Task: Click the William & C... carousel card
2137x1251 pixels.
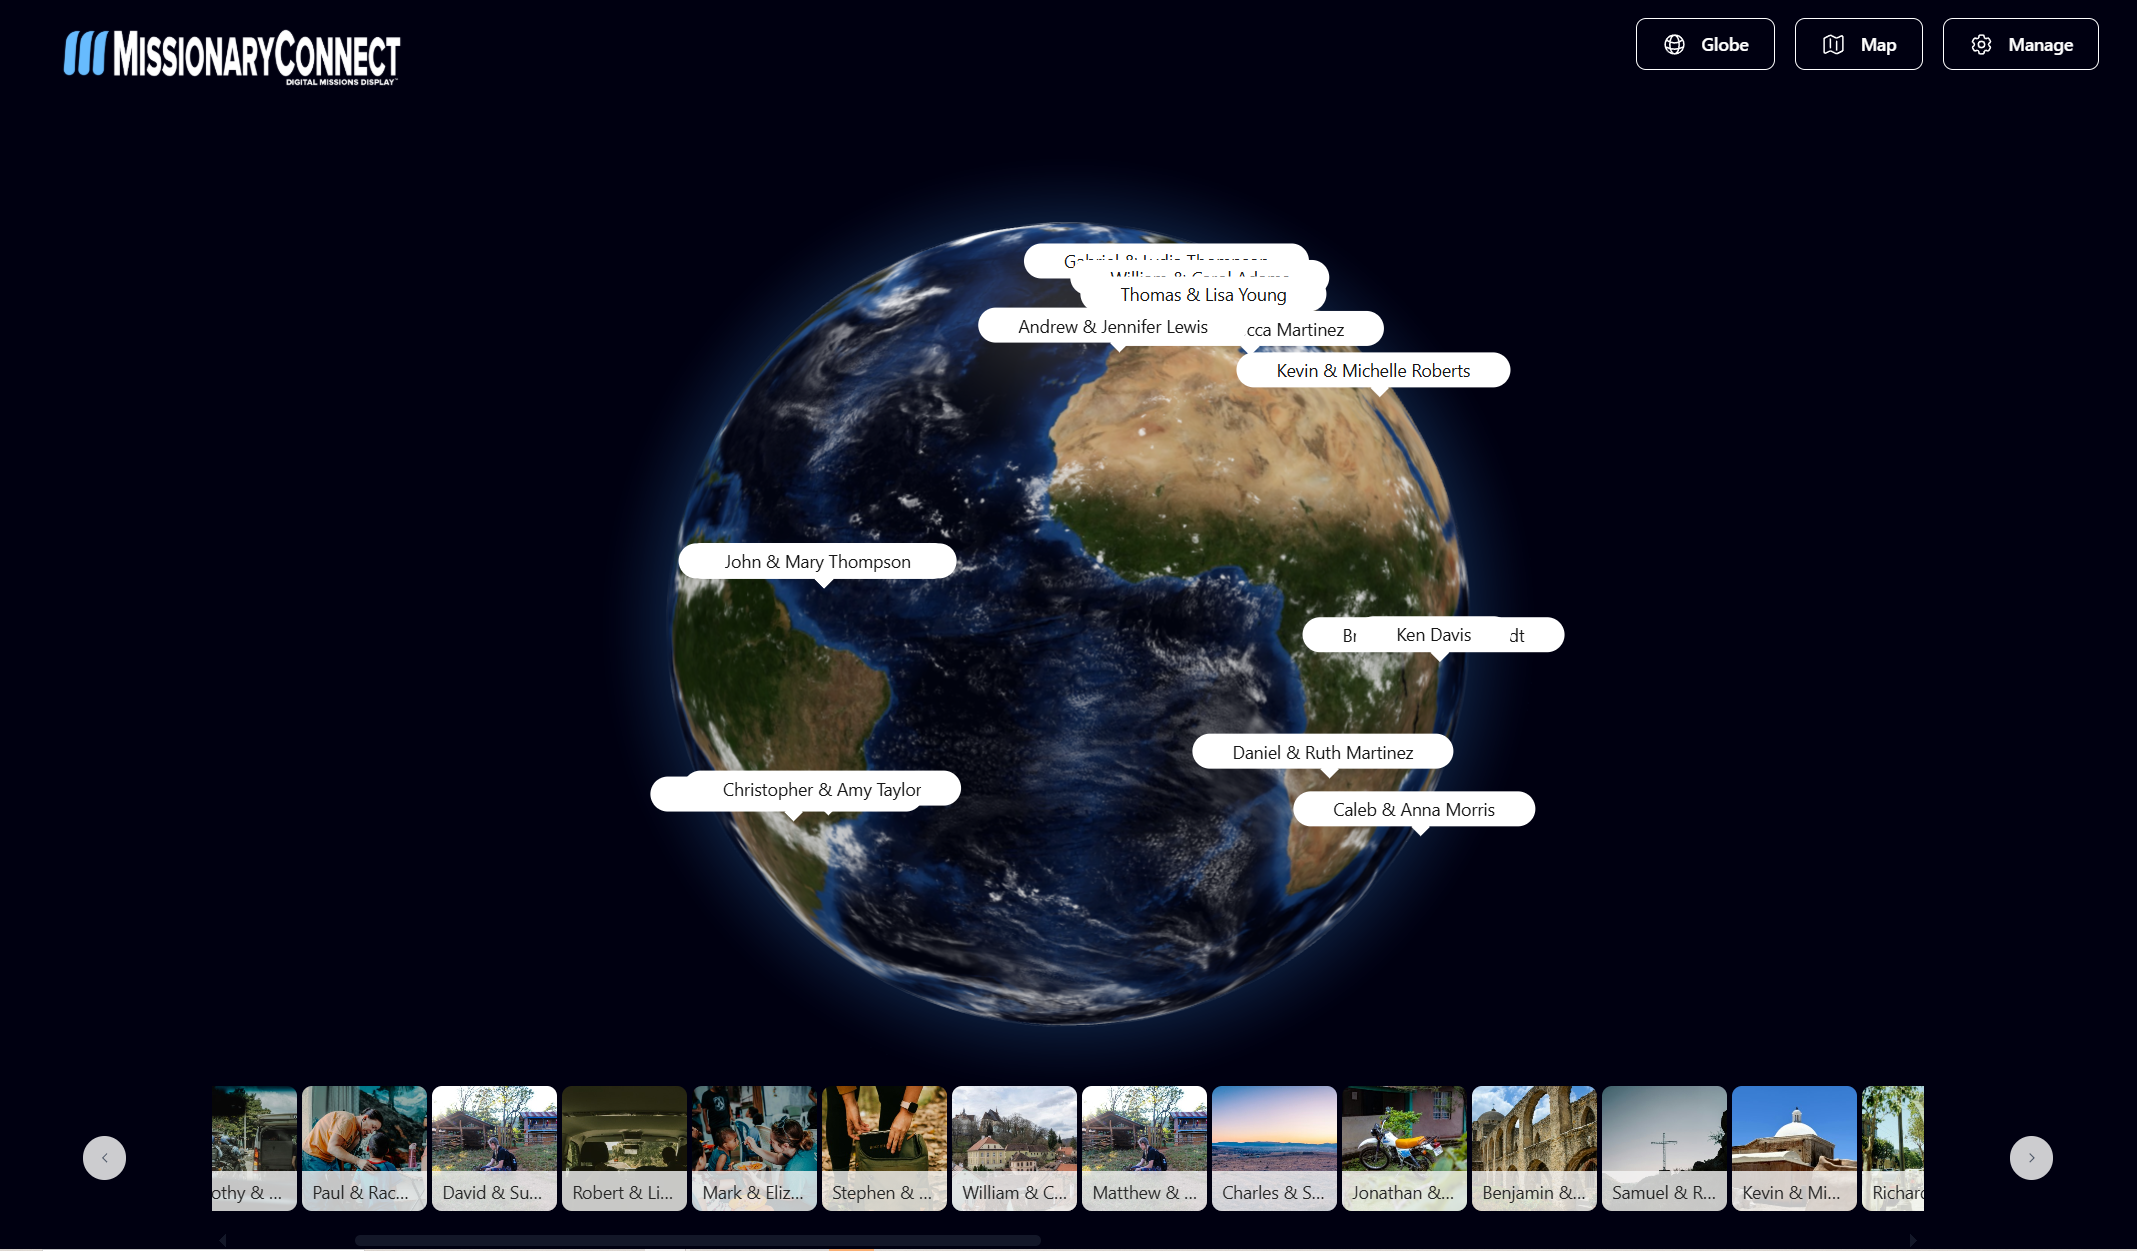Action: click(1013, 1148)
